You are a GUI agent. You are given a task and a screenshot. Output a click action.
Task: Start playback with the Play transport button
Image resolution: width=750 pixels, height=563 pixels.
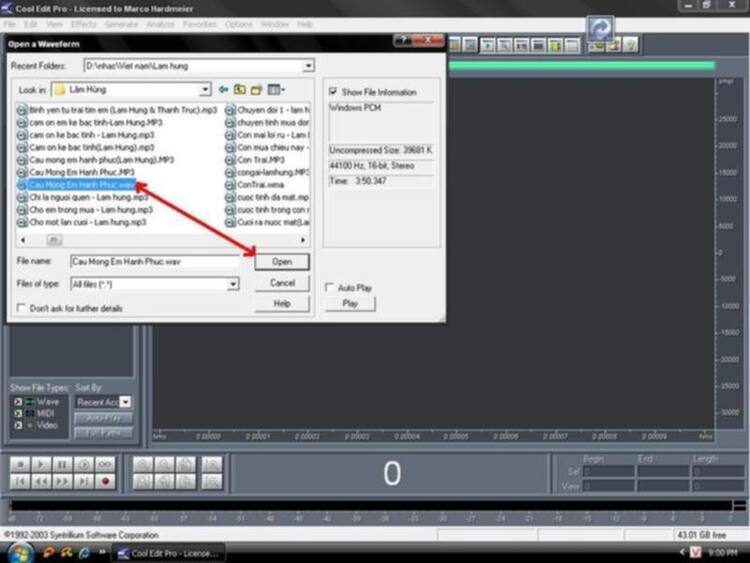point(41,464)
